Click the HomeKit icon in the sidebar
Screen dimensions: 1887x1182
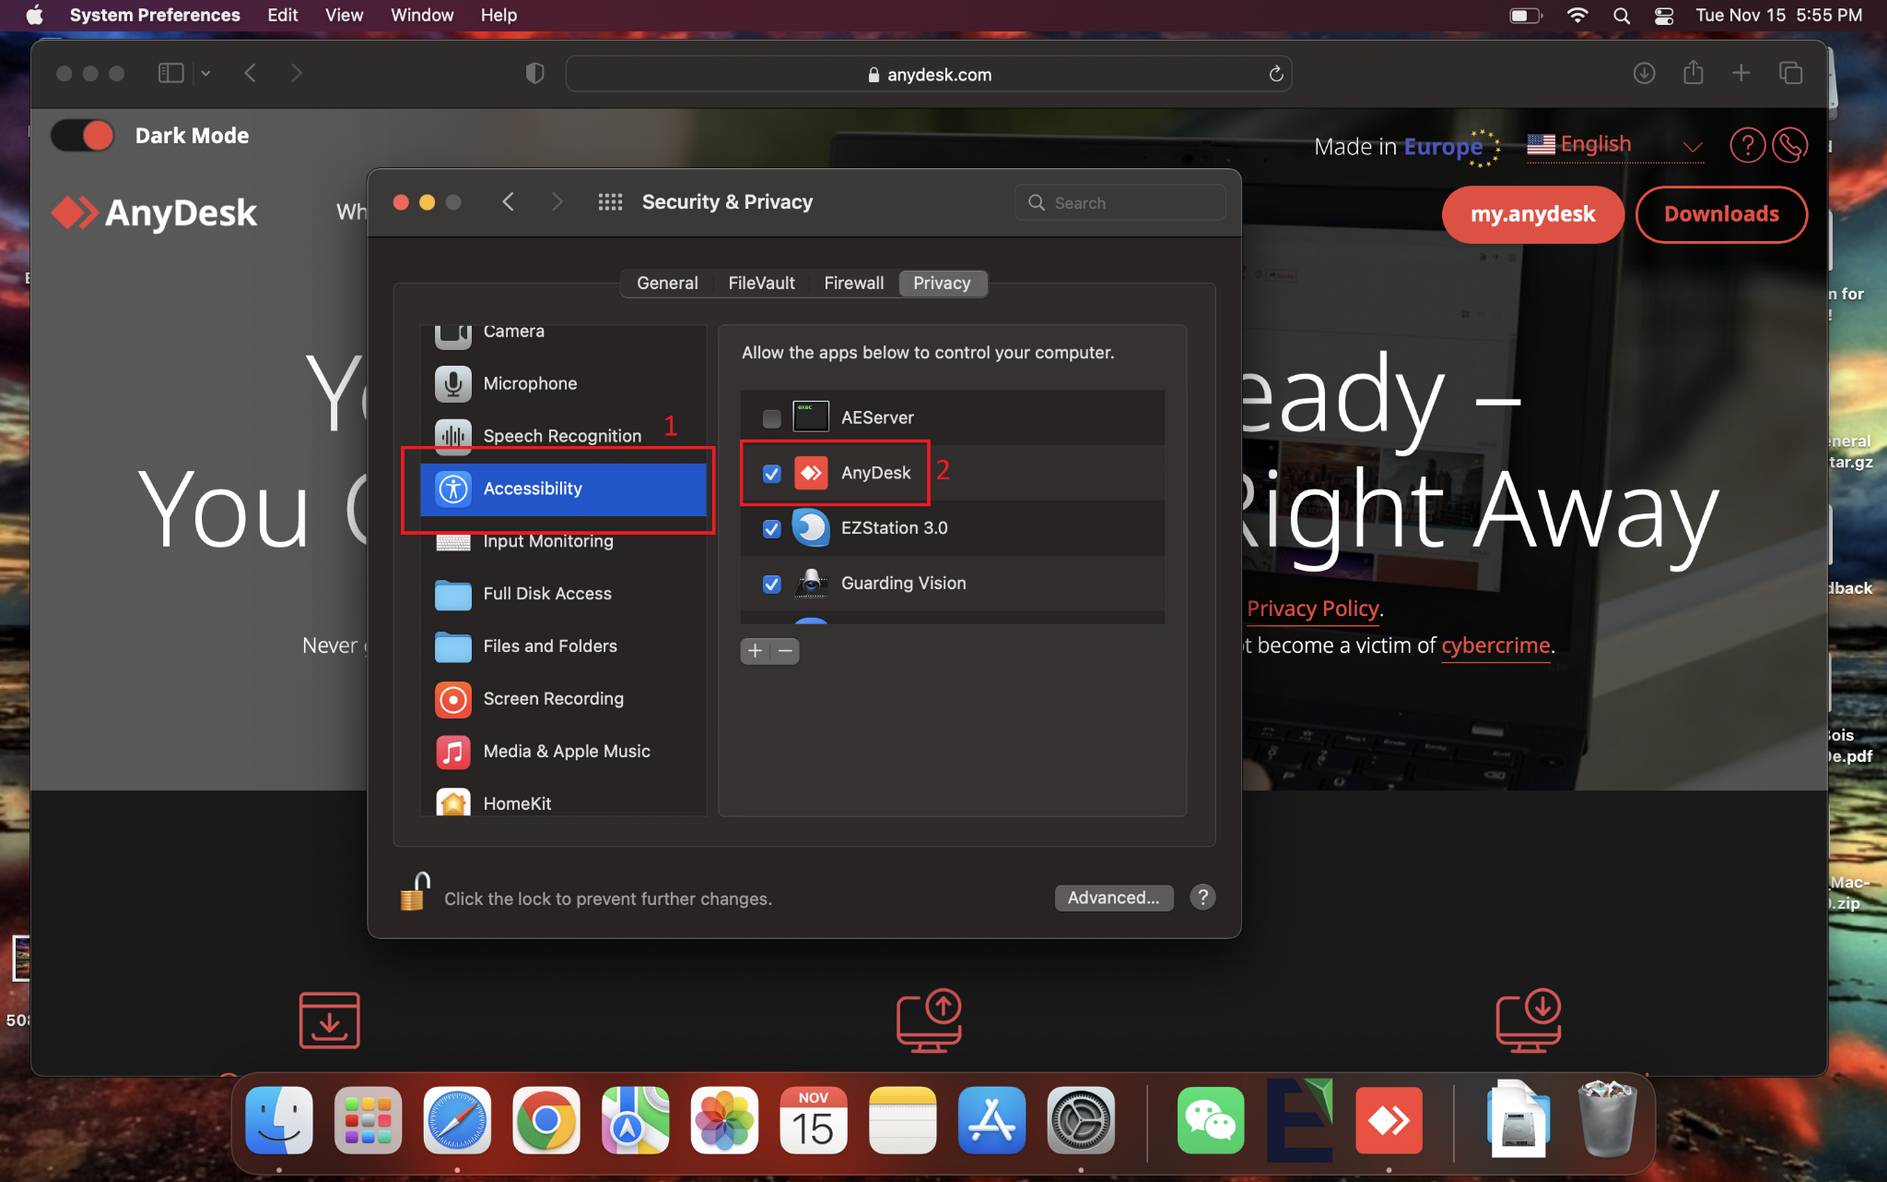tap(452, 803)
